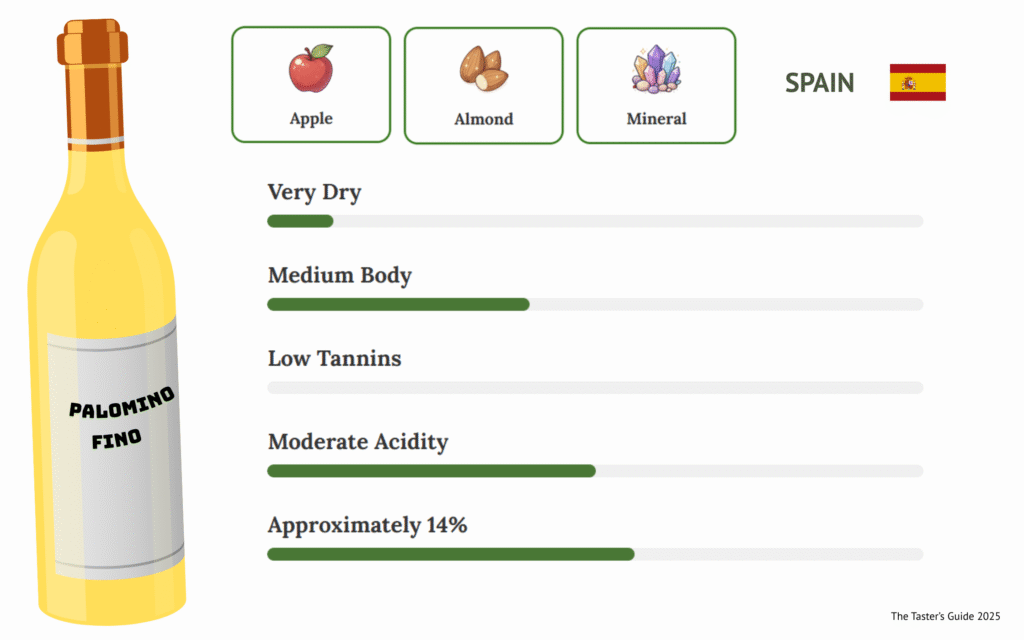
Task: Click the Very Dry heading
Action: 314,193
